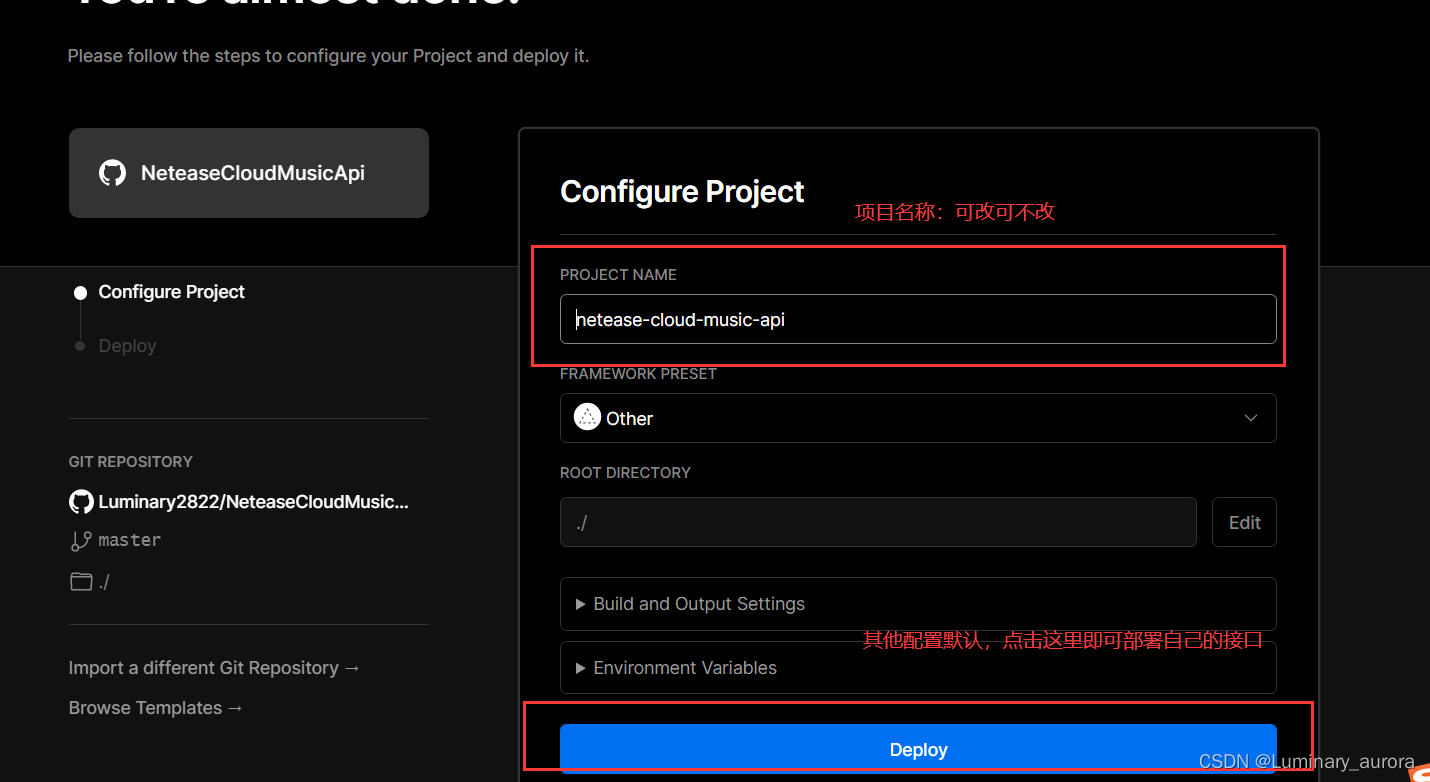Open the Framework Preset dropdown
The image size is (1430, 782).
point(918,418)
